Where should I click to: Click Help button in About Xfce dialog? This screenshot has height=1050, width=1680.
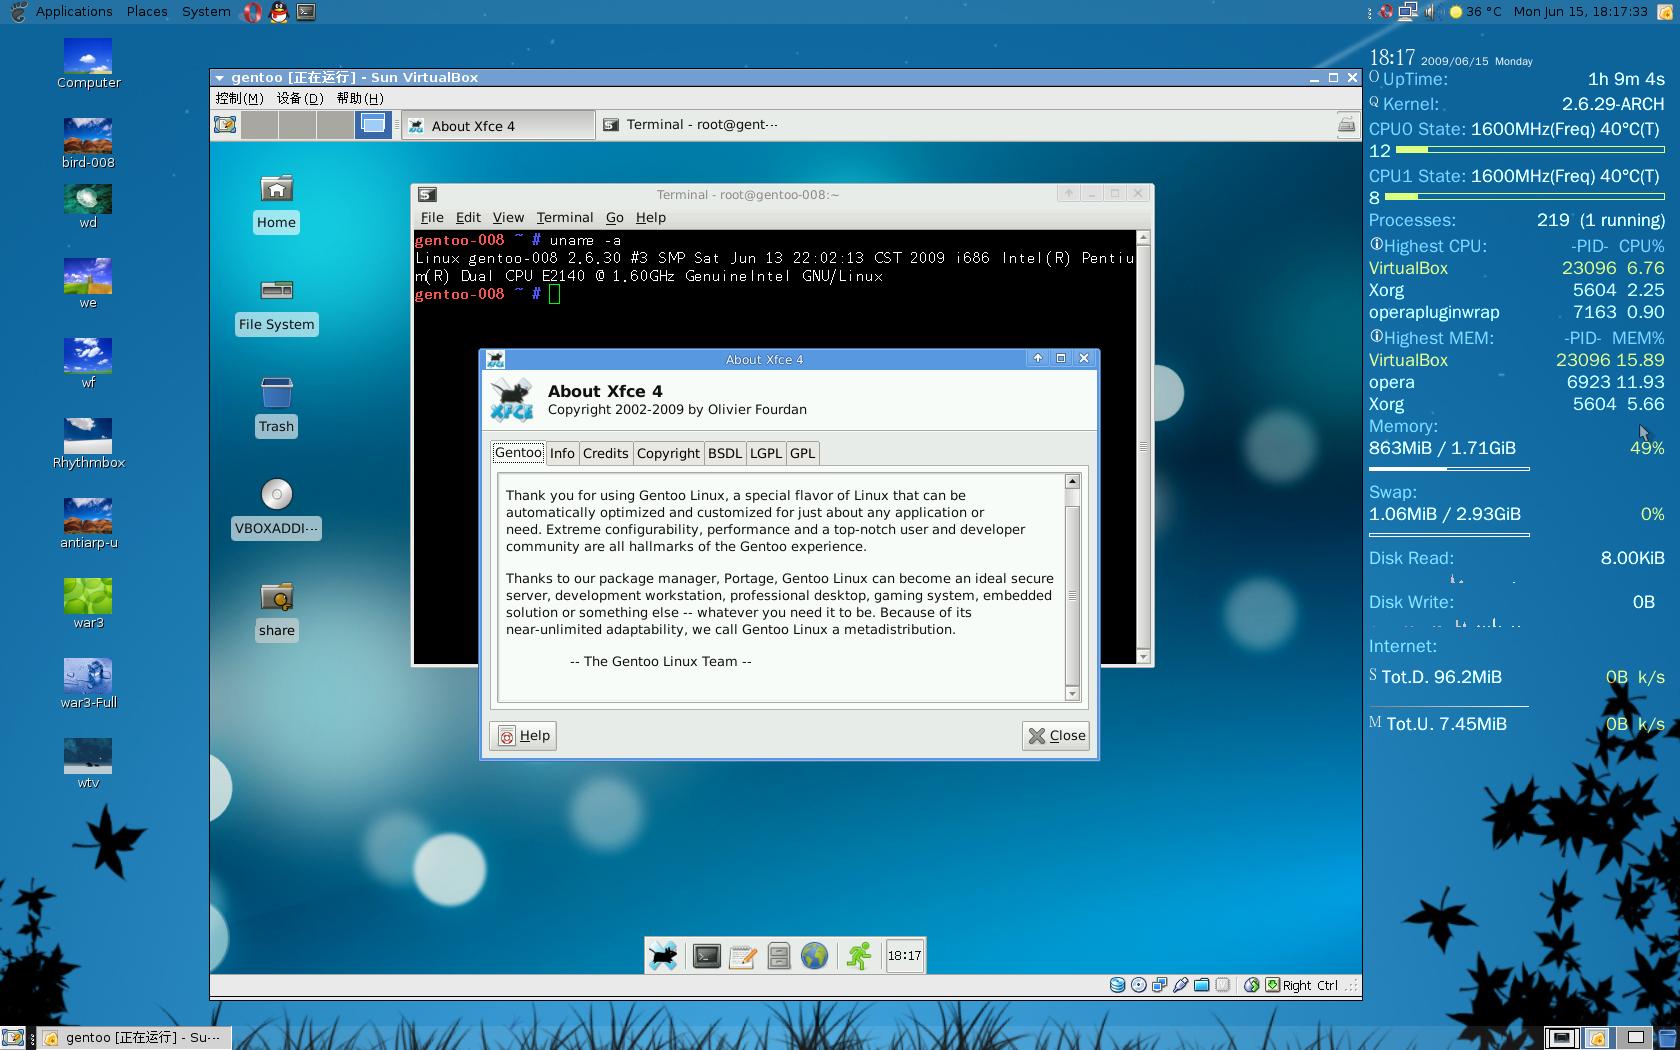tap(524, 736)
